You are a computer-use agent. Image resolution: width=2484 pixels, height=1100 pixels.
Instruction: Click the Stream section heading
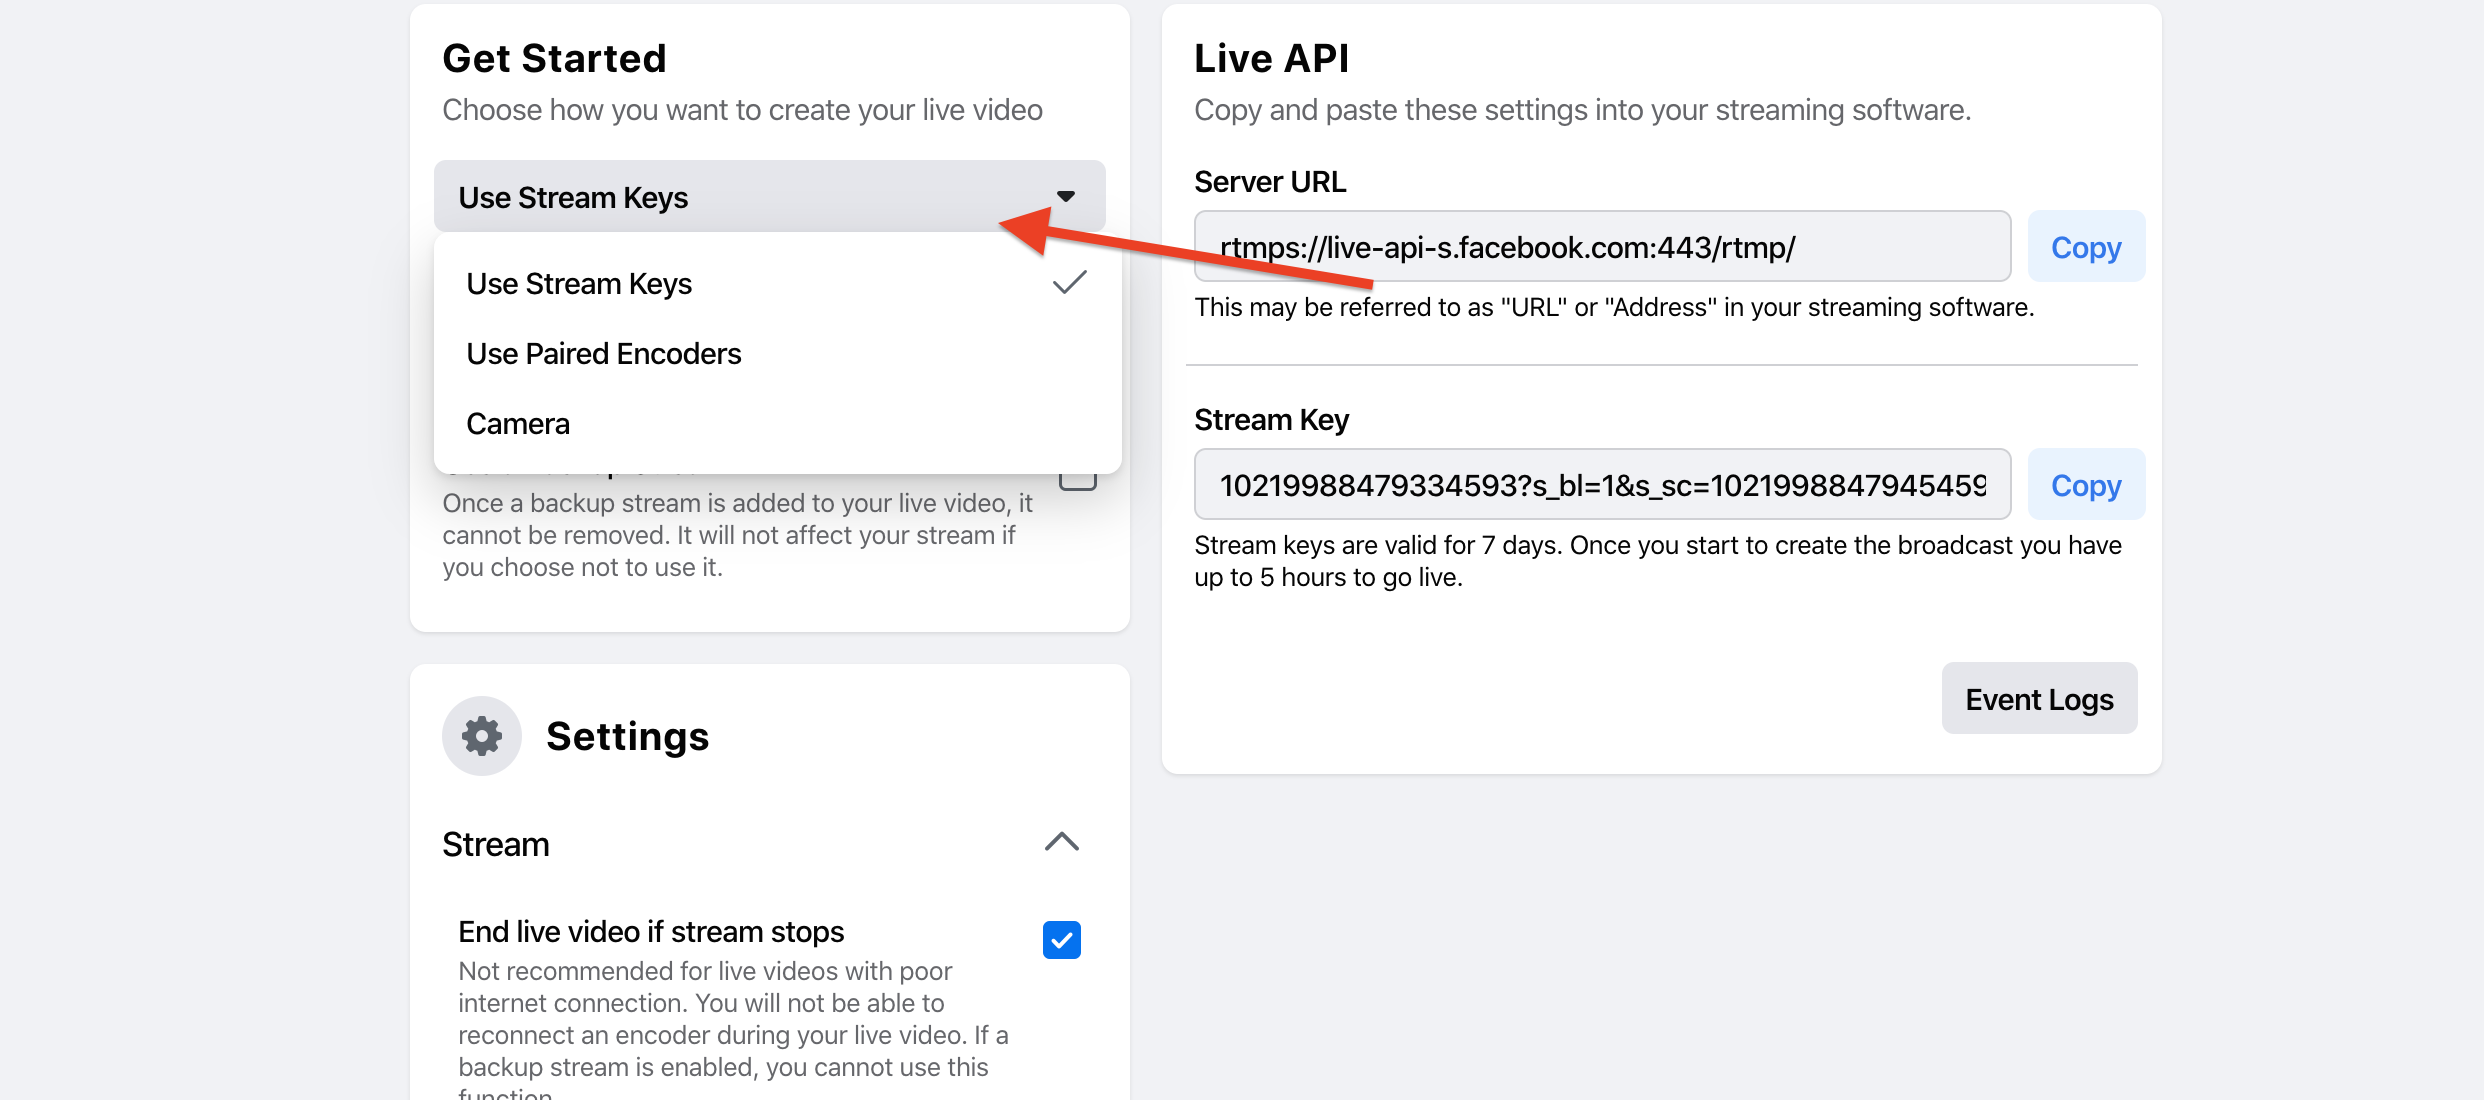point(496,845)
